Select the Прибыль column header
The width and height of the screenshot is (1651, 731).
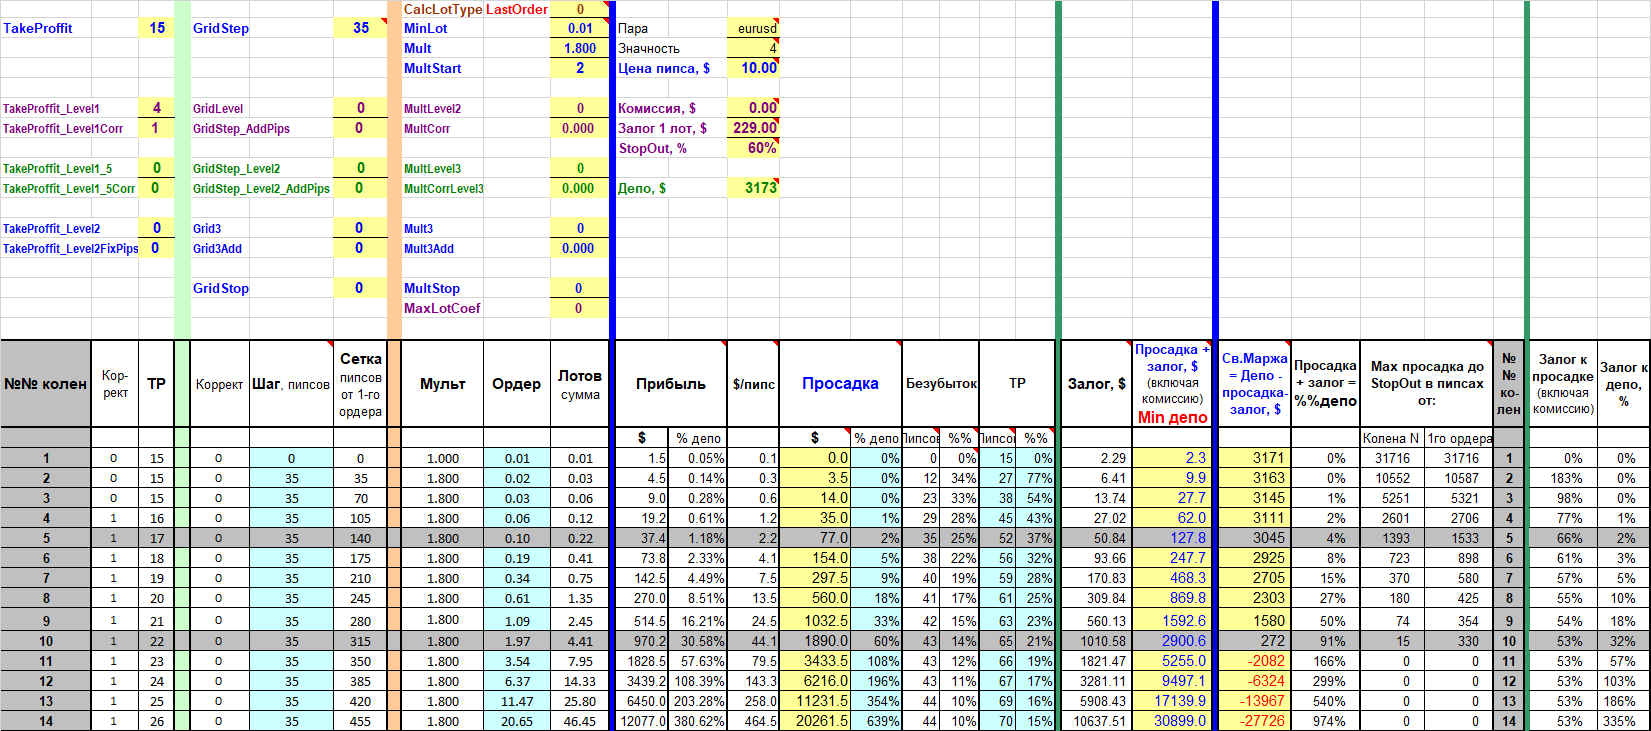point(671,383)
